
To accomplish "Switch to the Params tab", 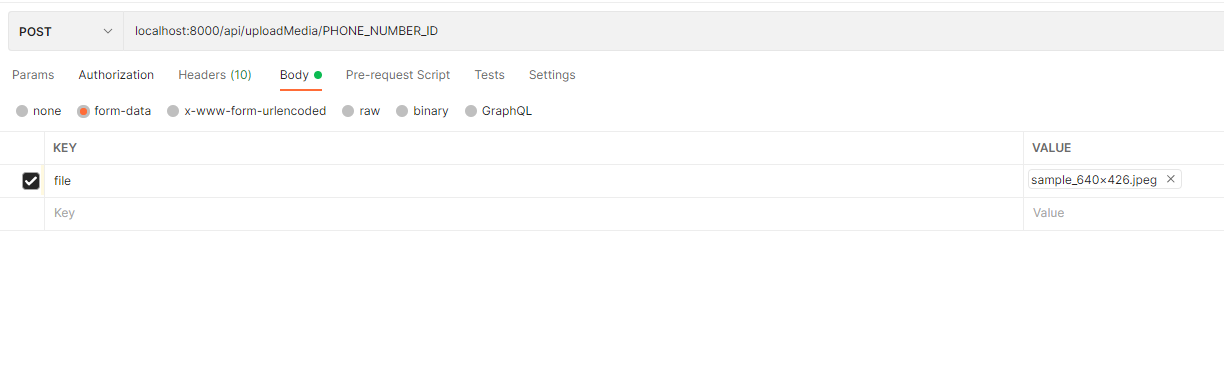I will 33,75.
